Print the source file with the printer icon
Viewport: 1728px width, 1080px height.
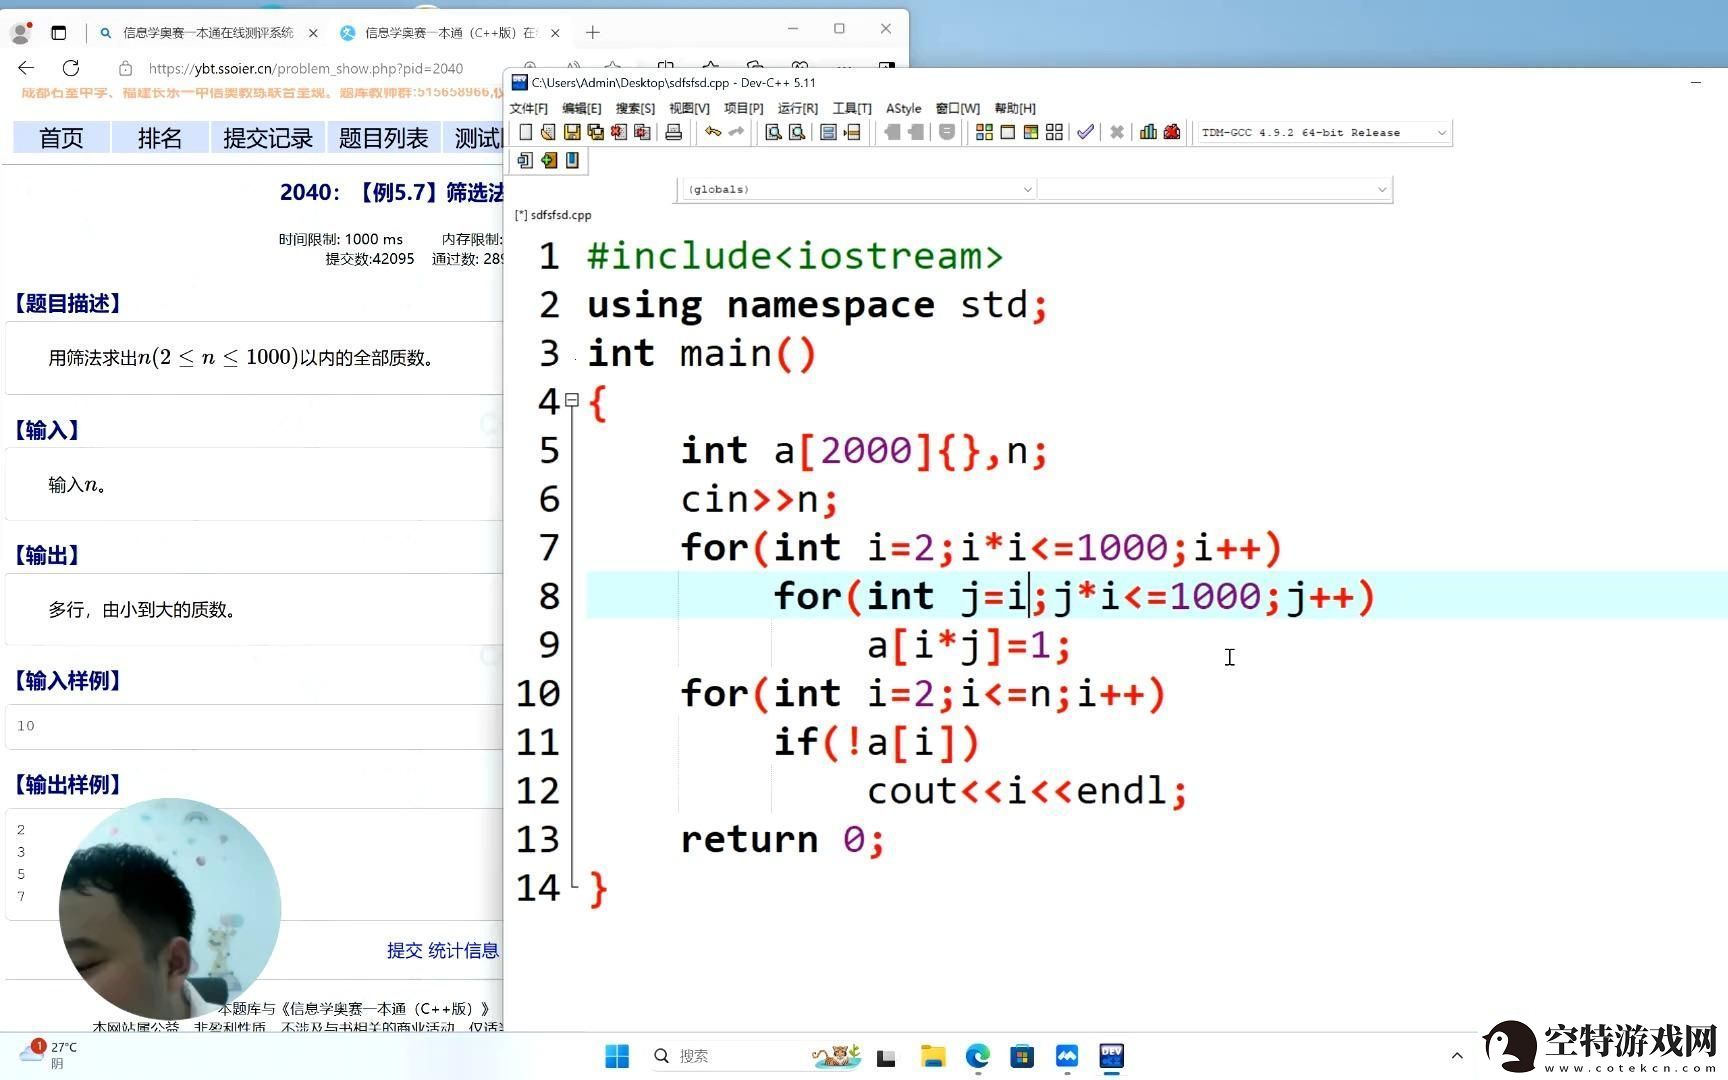[674, 132]
